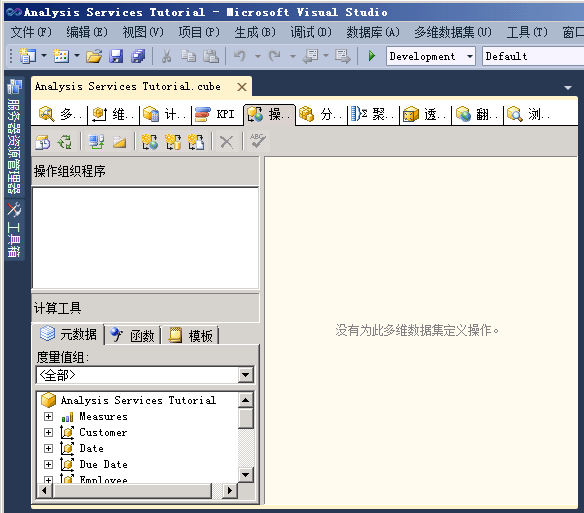Viewport: 584px width, 513px height.
Task: Open the Server Explorer side panel
Action: pos(14,136)
